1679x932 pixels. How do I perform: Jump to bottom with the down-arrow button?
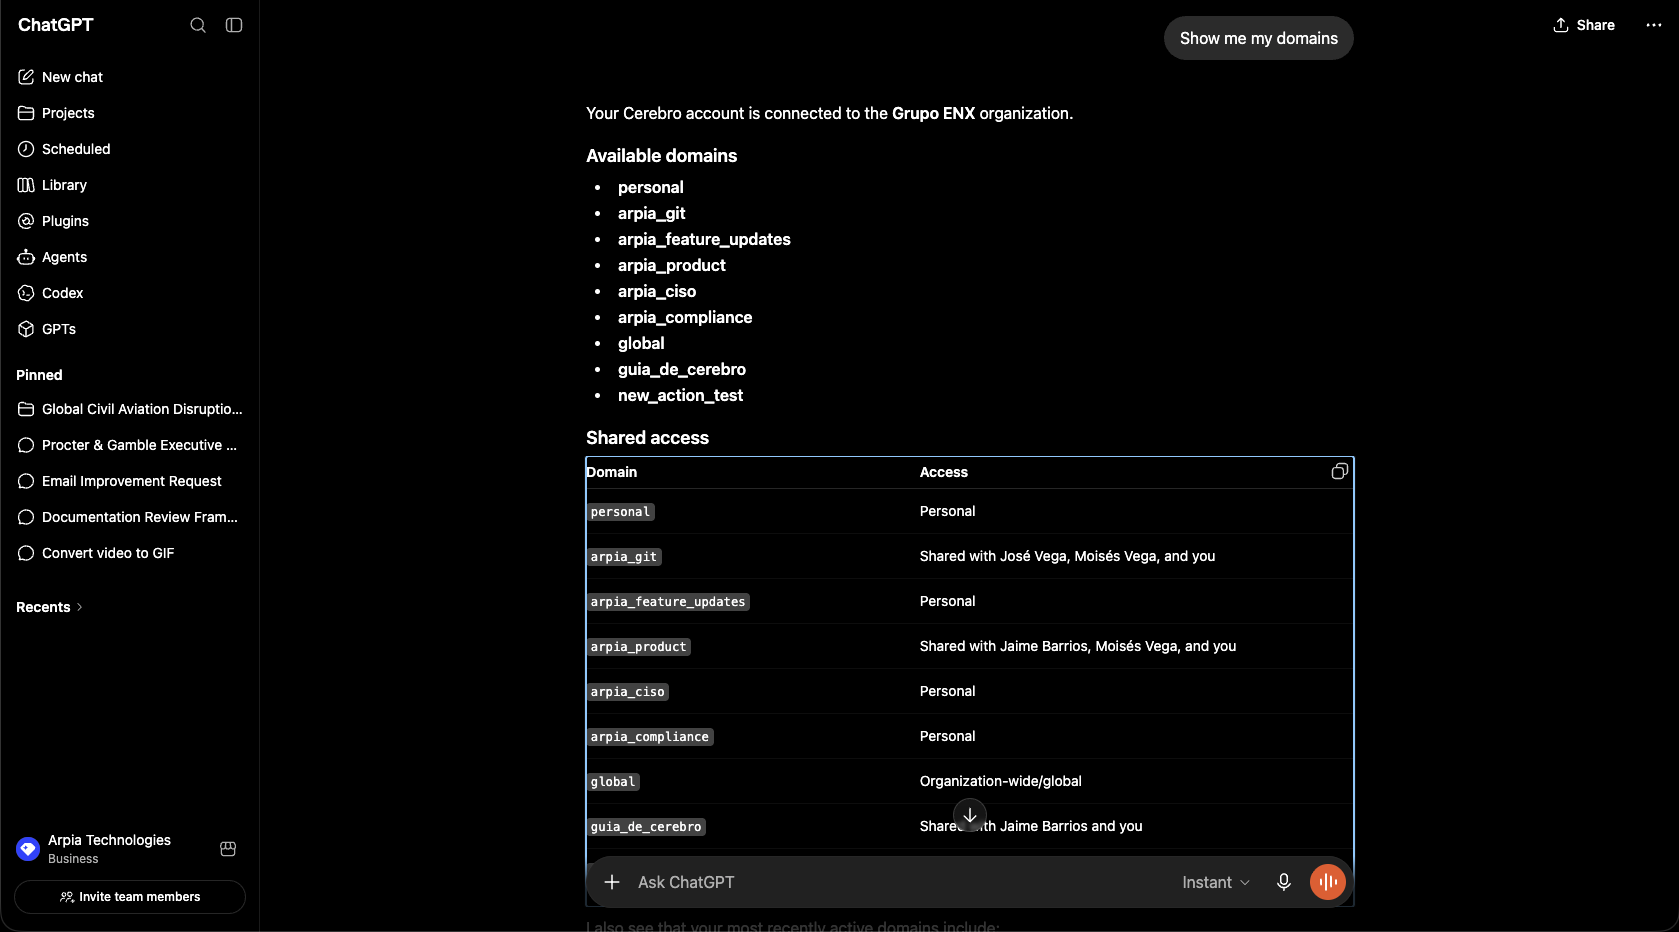(x=970, y=815)
